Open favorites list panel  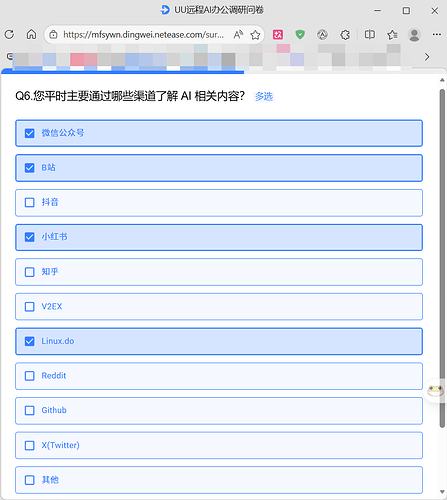[392, 34]
